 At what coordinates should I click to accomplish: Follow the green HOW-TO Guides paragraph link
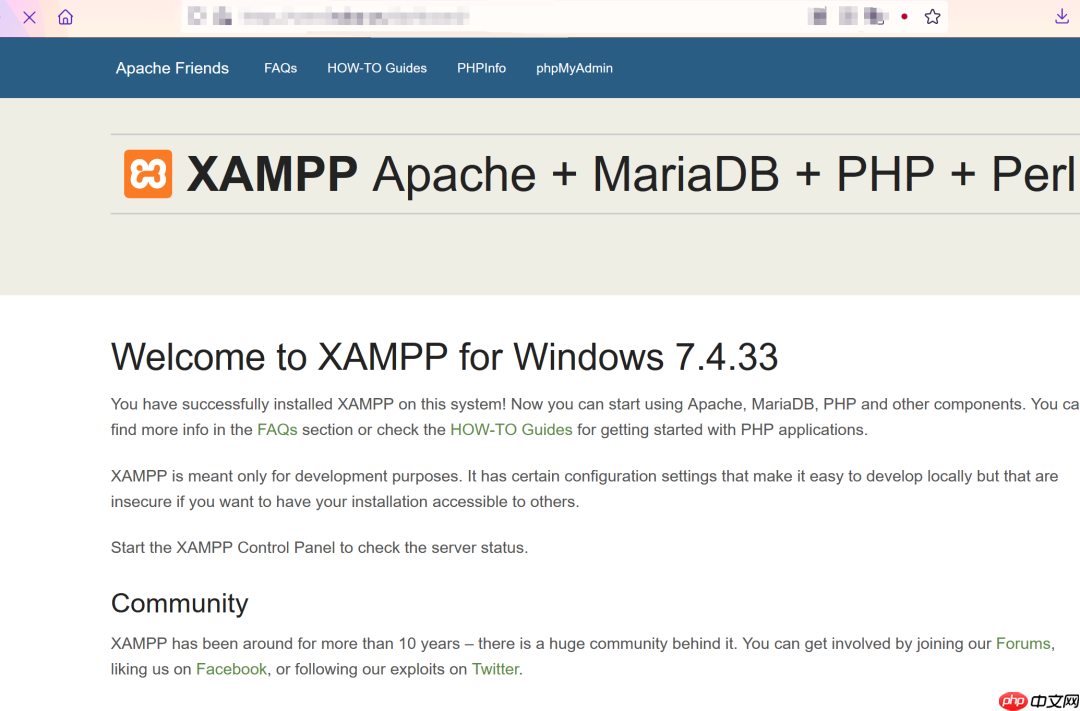coord(511,430)
